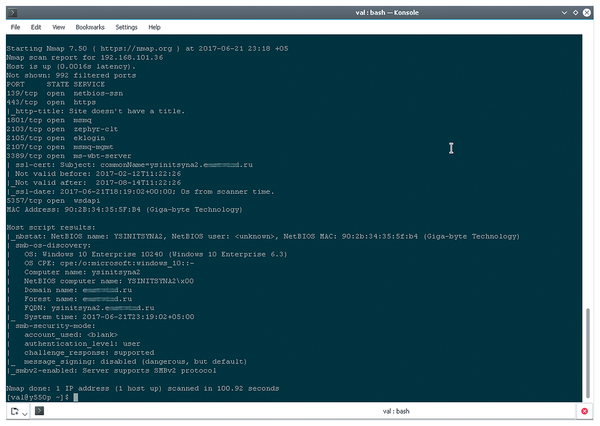Click the terminal scrollbar handle
The image size is (600, 426).
tap(588, 353)
